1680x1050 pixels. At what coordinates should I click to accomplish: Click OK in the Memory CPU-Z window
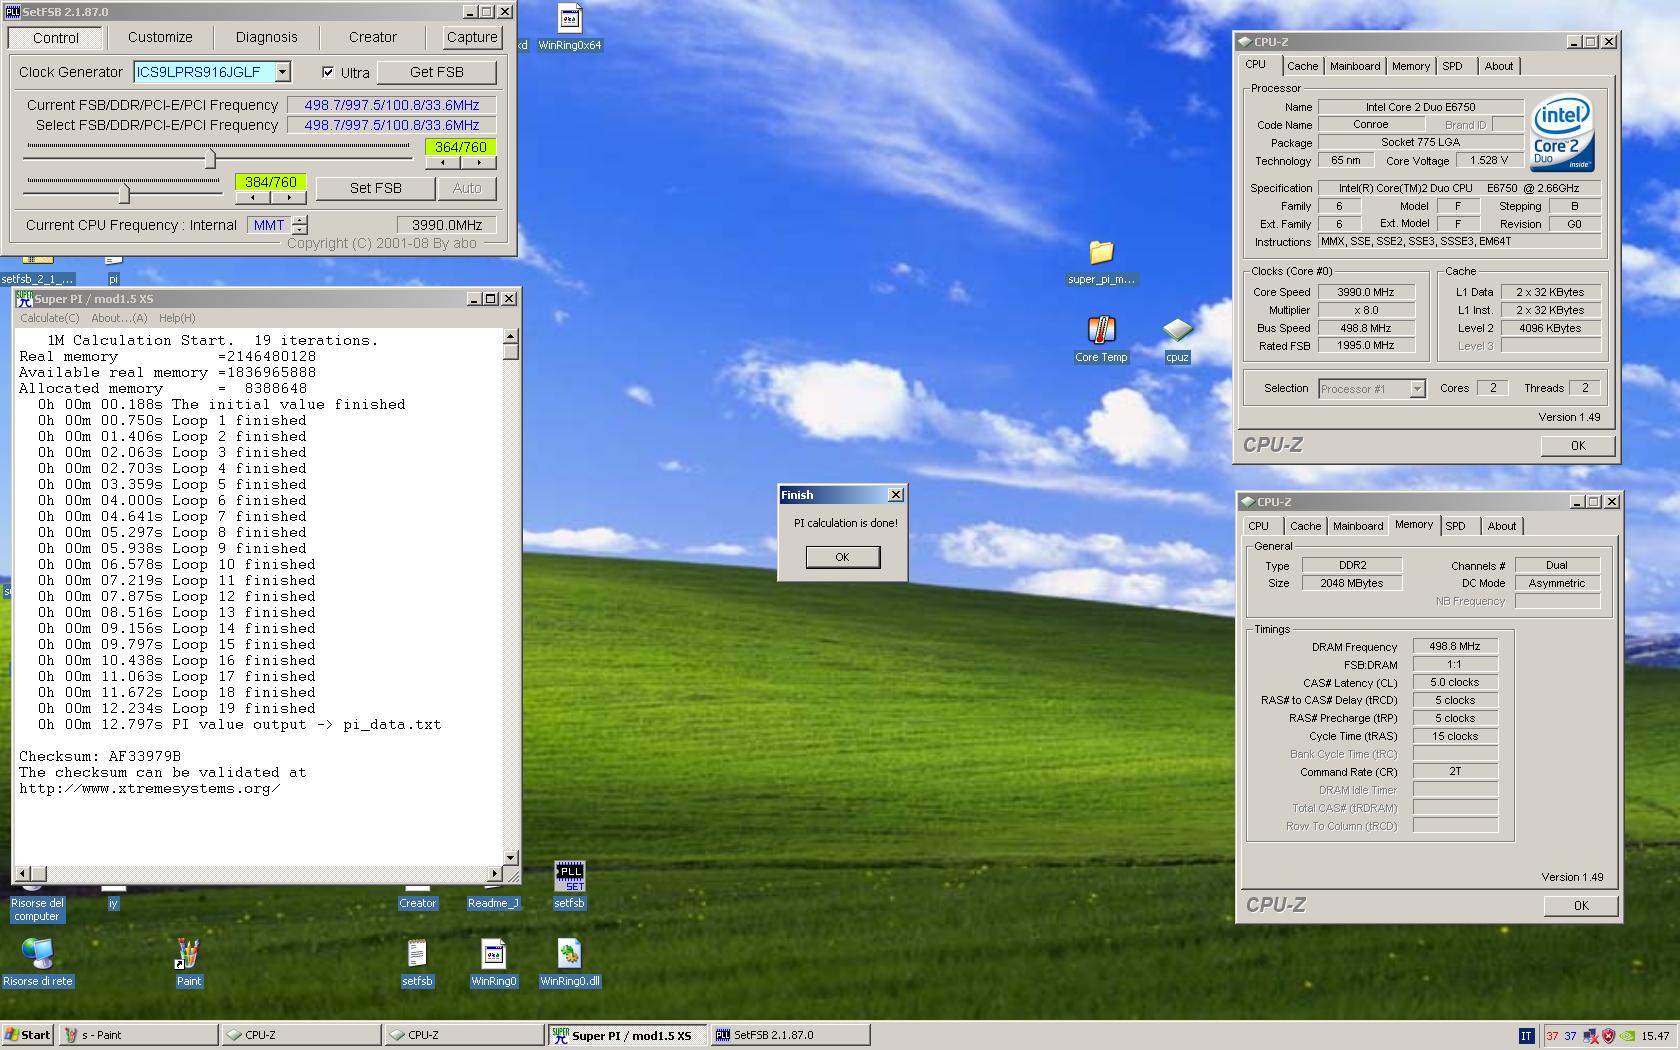[x=1580, y=906]
